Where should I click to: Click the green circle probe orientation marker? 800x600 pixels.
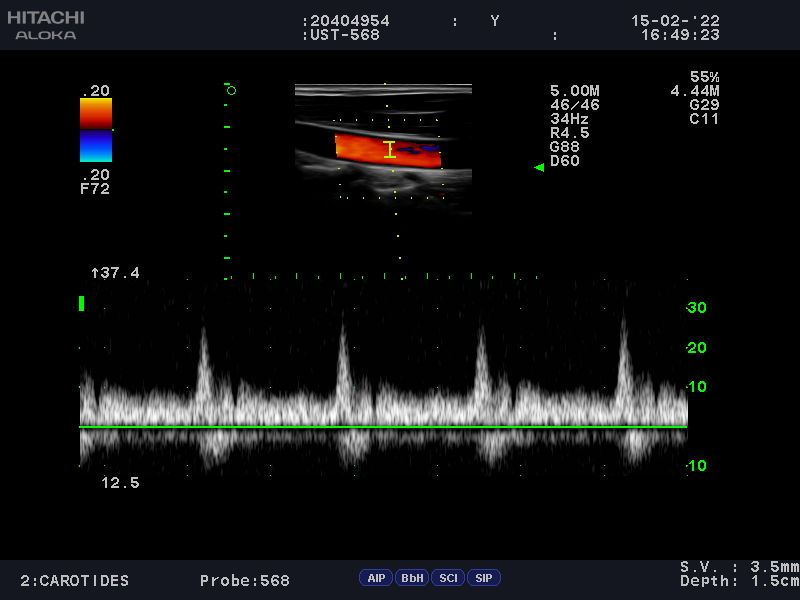(231, 91)
